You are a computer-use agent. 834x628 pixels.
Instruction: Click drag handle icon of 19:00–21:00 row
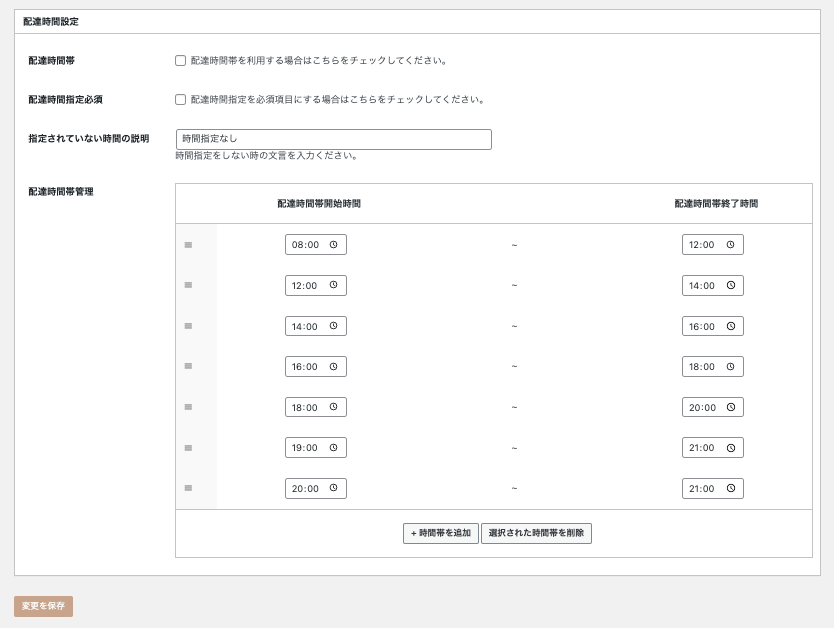(188, 447)
